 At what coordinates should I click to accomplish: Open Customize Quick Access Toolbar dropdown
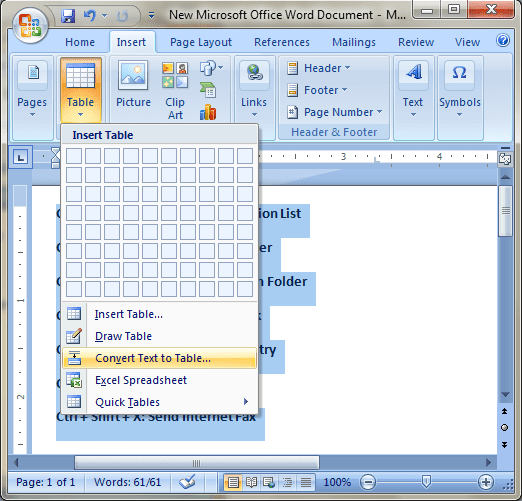[x=151, y=15]
